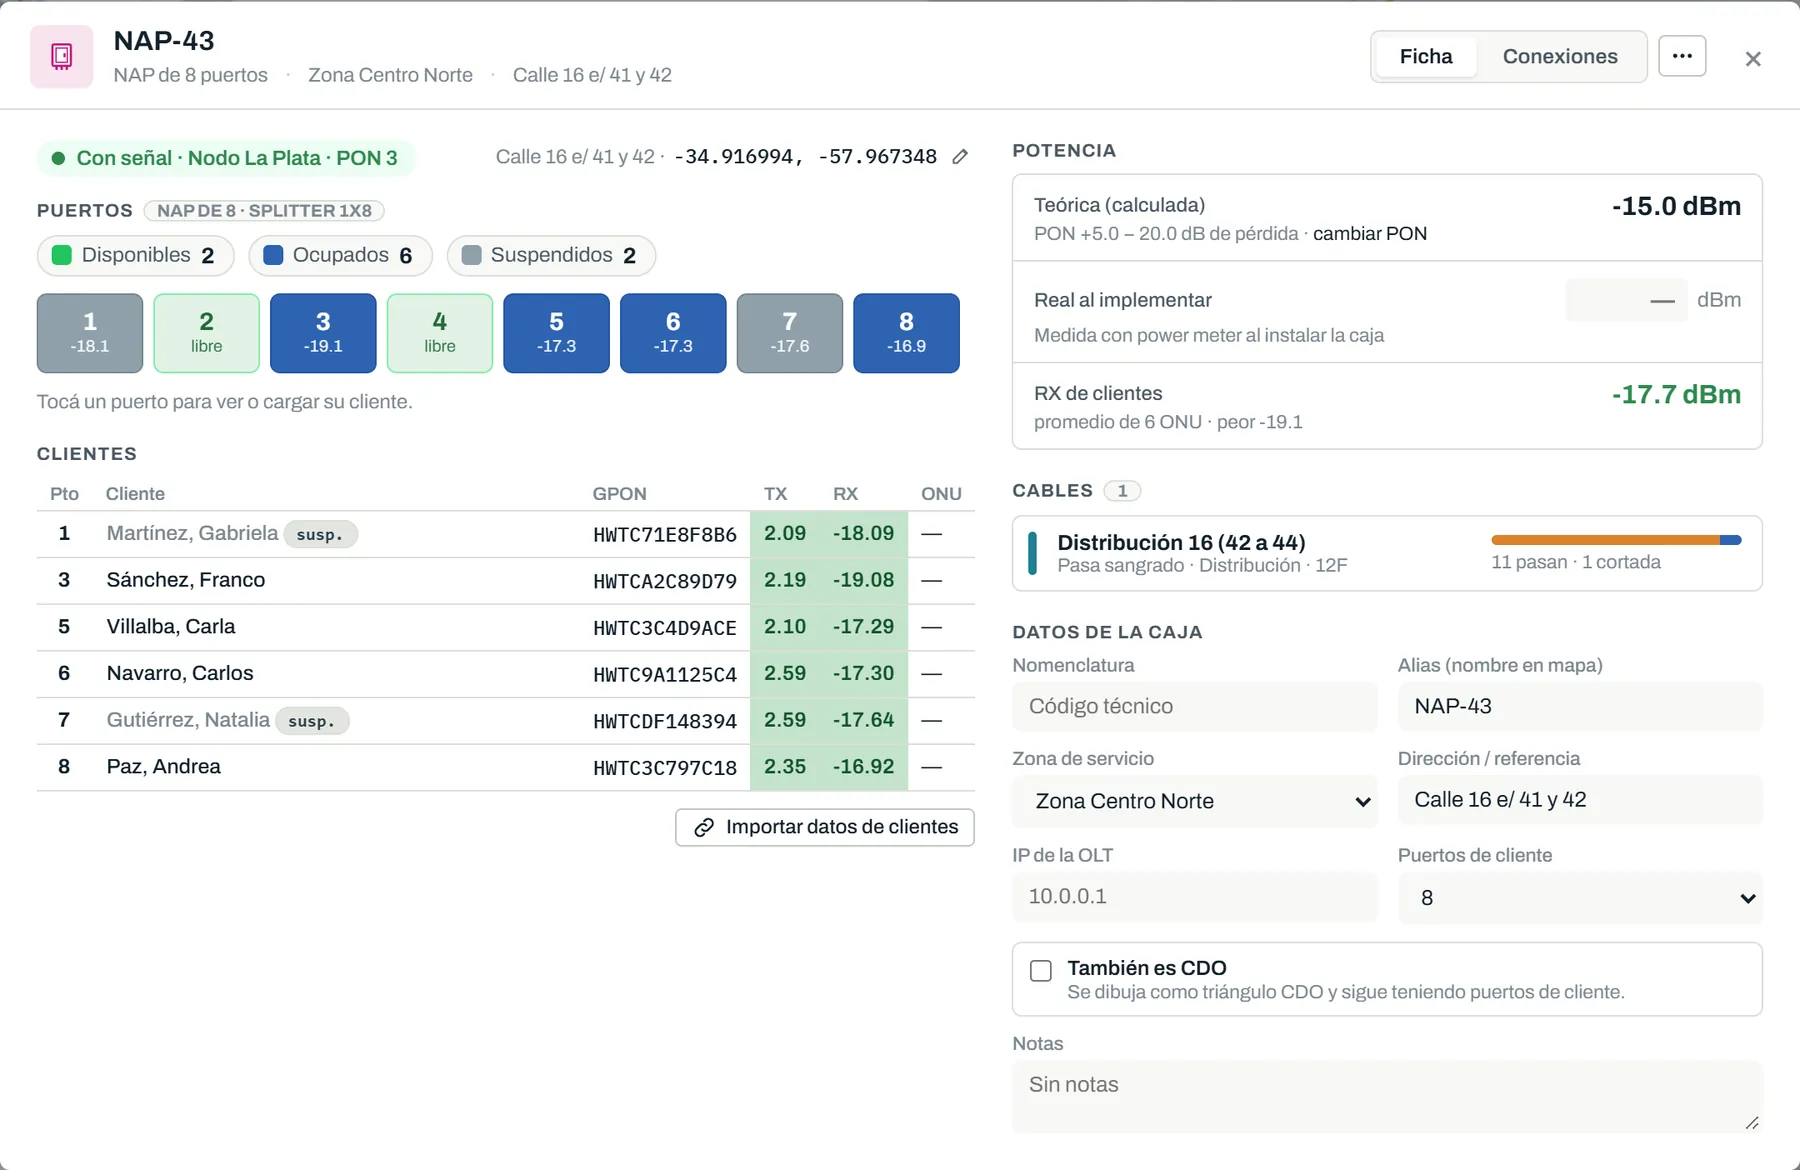The width and height of the screenshot is (1800, 1170).
Task: Click the coordinates -34.916994, -57.967348
Action: [806, 157]
